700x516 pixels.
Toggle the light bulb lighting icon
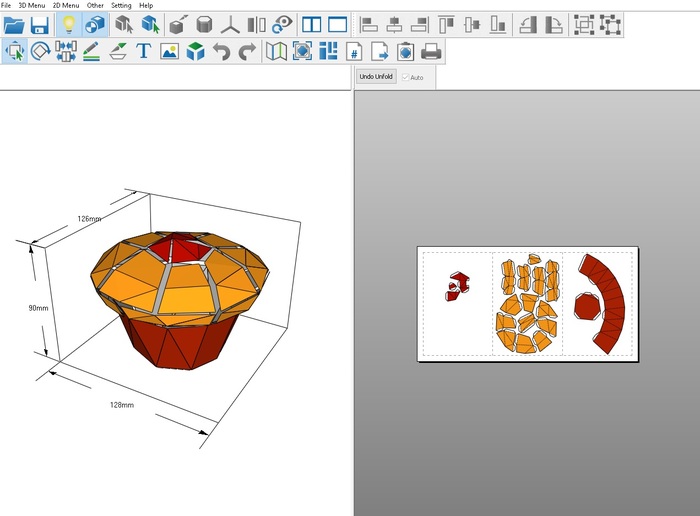pos(69,24)
